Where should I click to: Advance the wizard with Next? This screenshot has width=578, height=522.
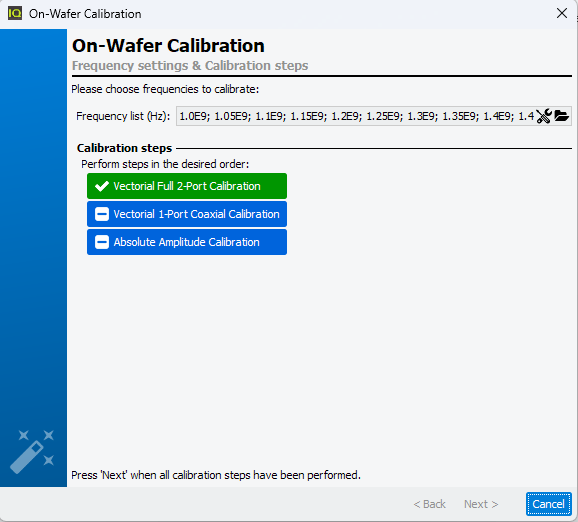tap(481, 504)
